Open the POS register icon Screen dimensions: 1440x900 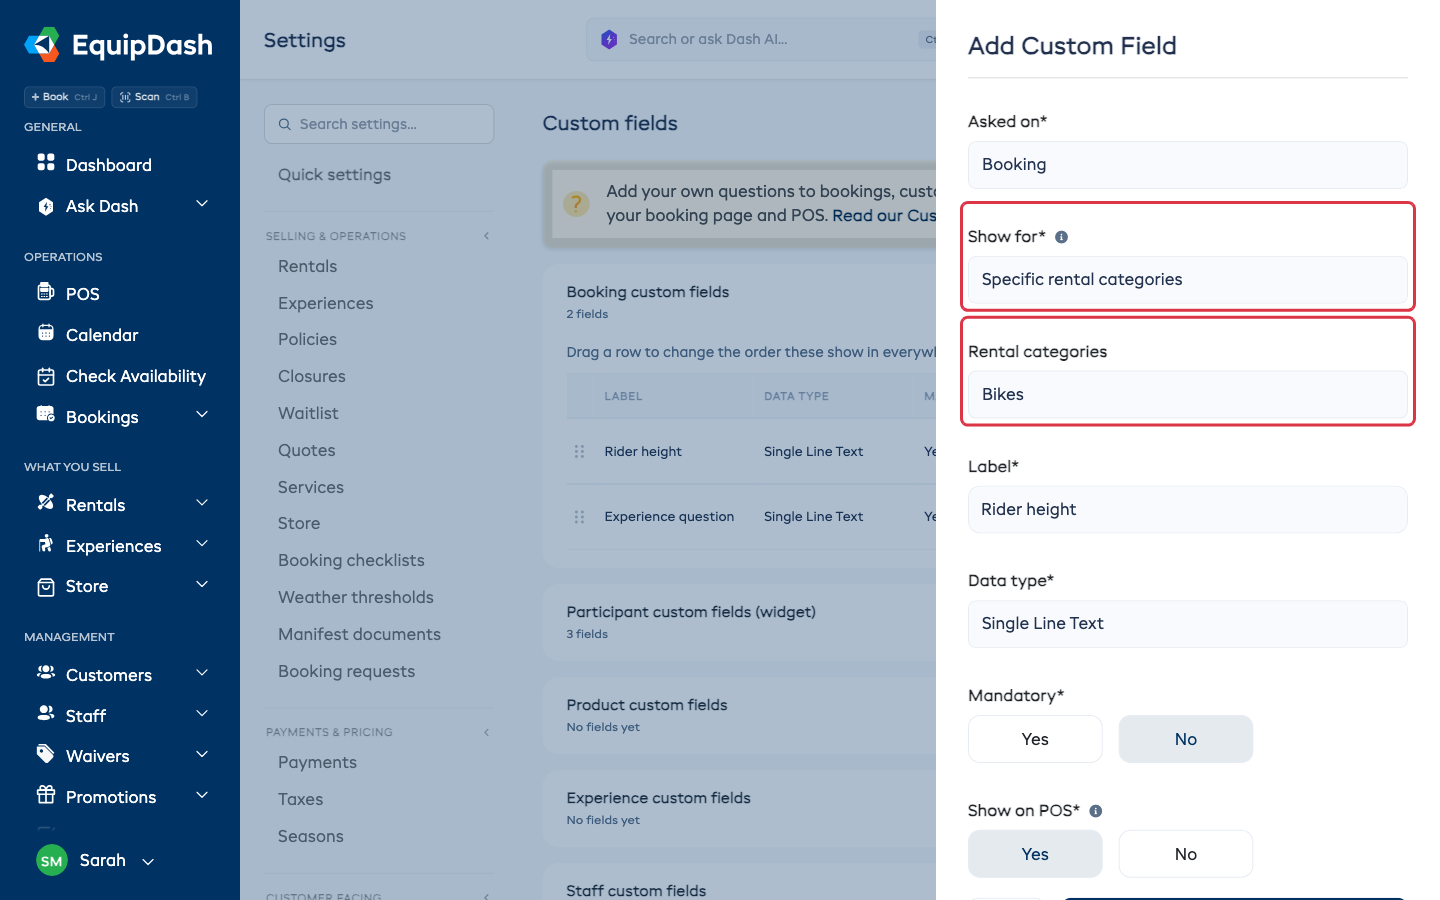pos(46,292)
